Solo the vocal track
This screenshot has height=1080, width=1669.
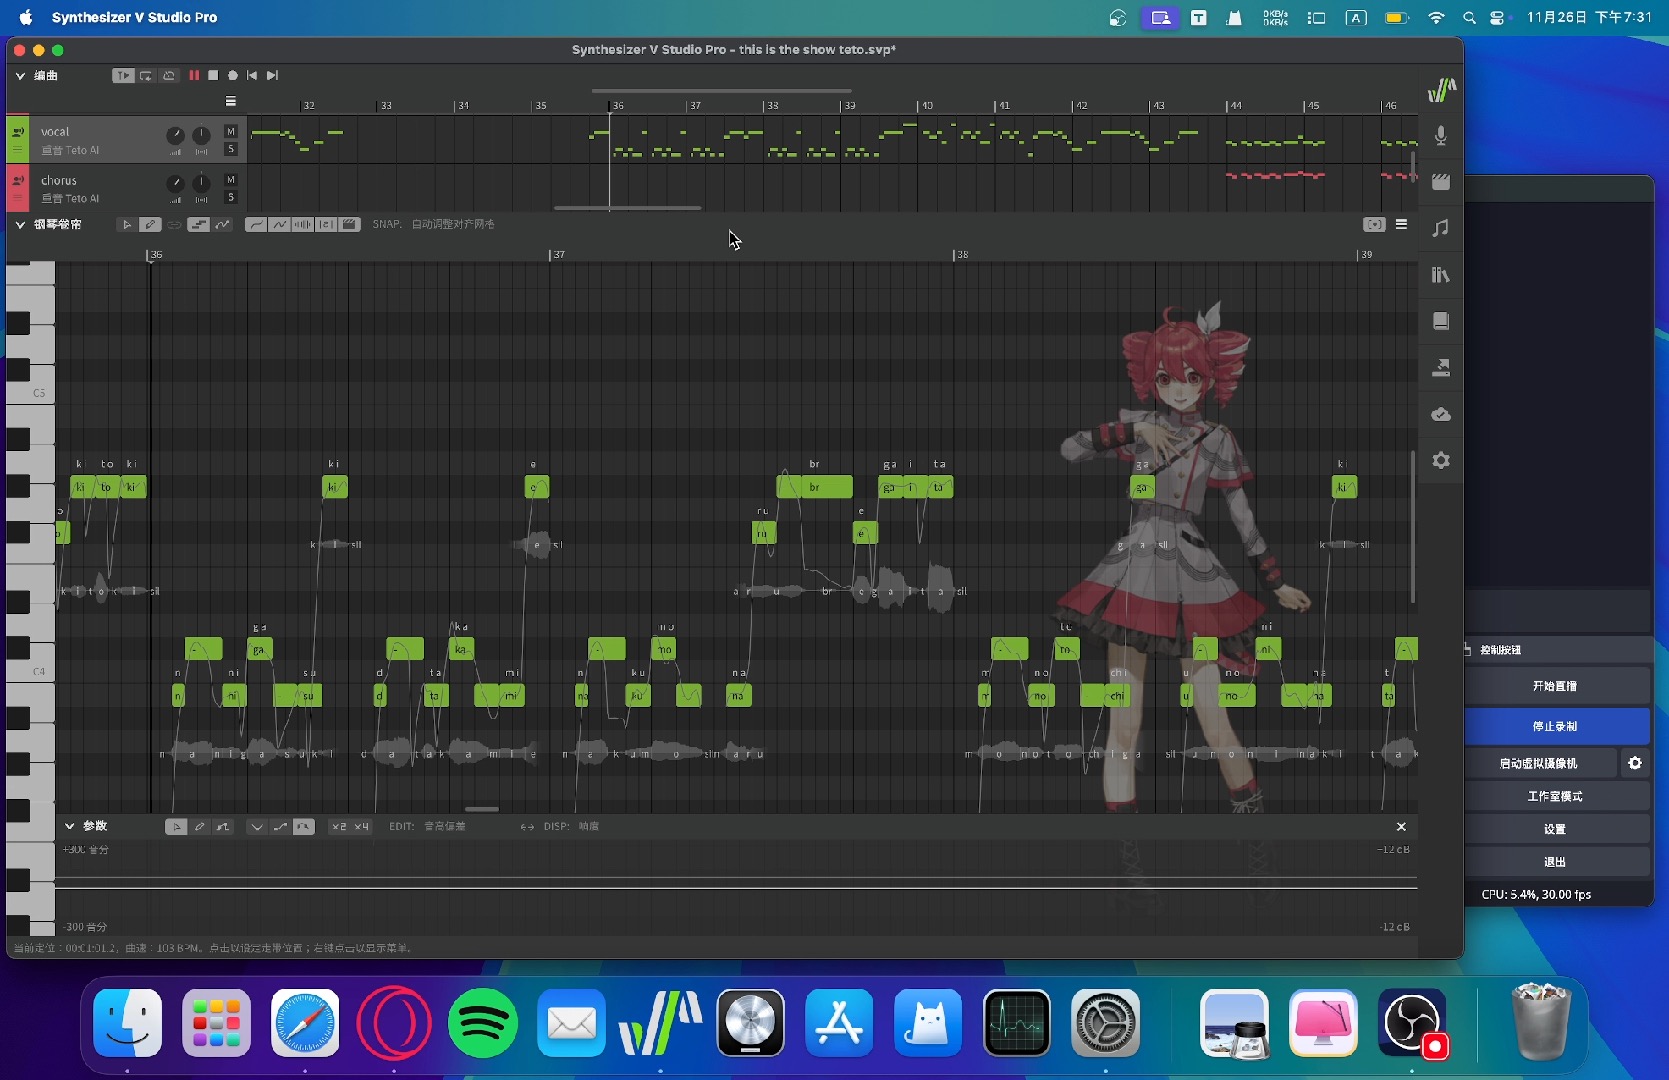click(231, 149)
